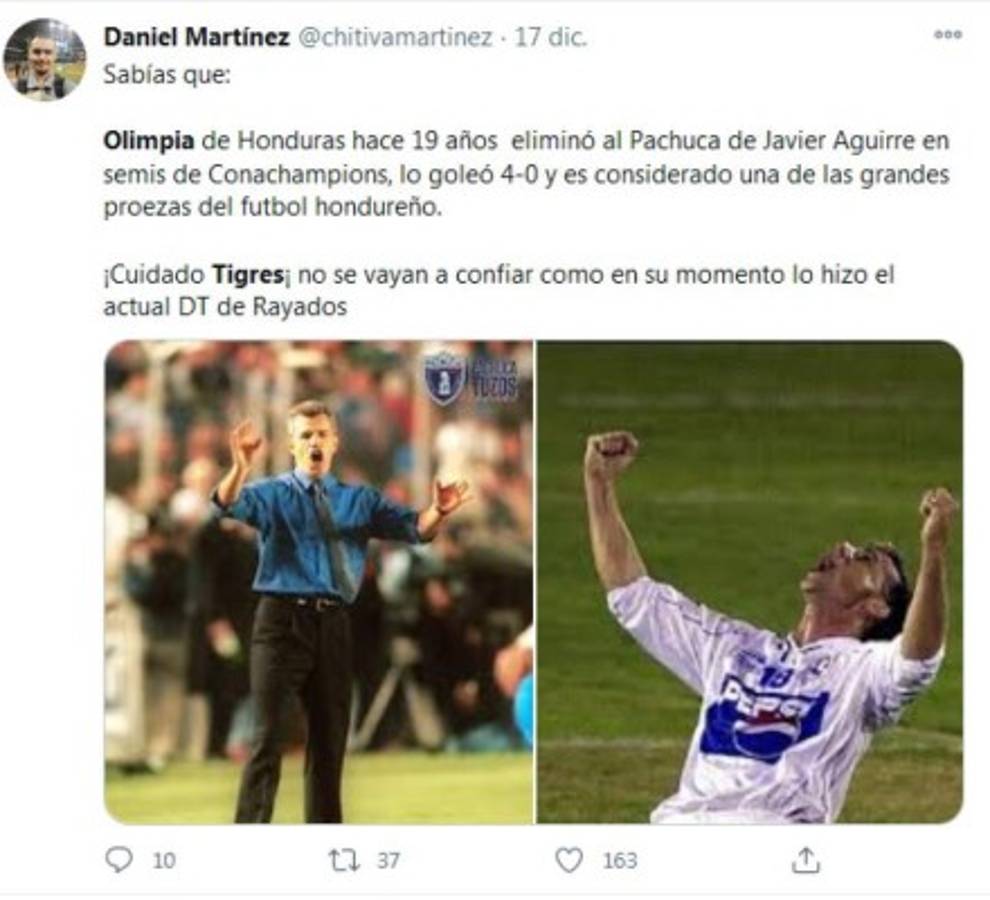Toggle liked state off via heart
This screenshot has width=990, height=900.
tap(570, 856)
